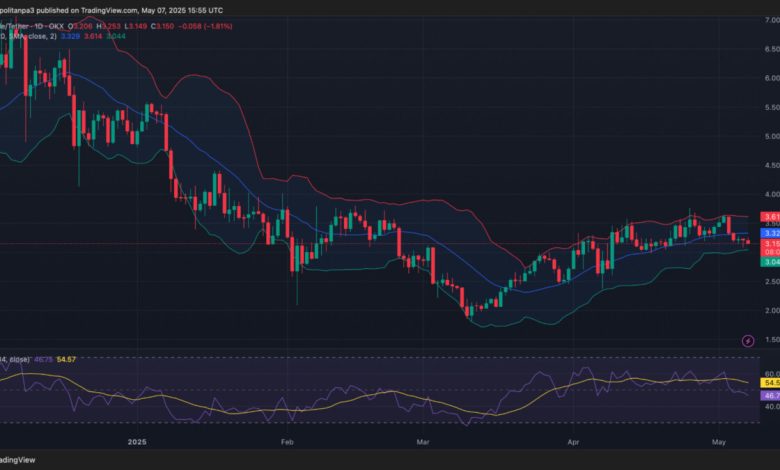The image size is (780, 470).
Task: Click the green lower band value 3.044
Action: [x=116, y=36]
